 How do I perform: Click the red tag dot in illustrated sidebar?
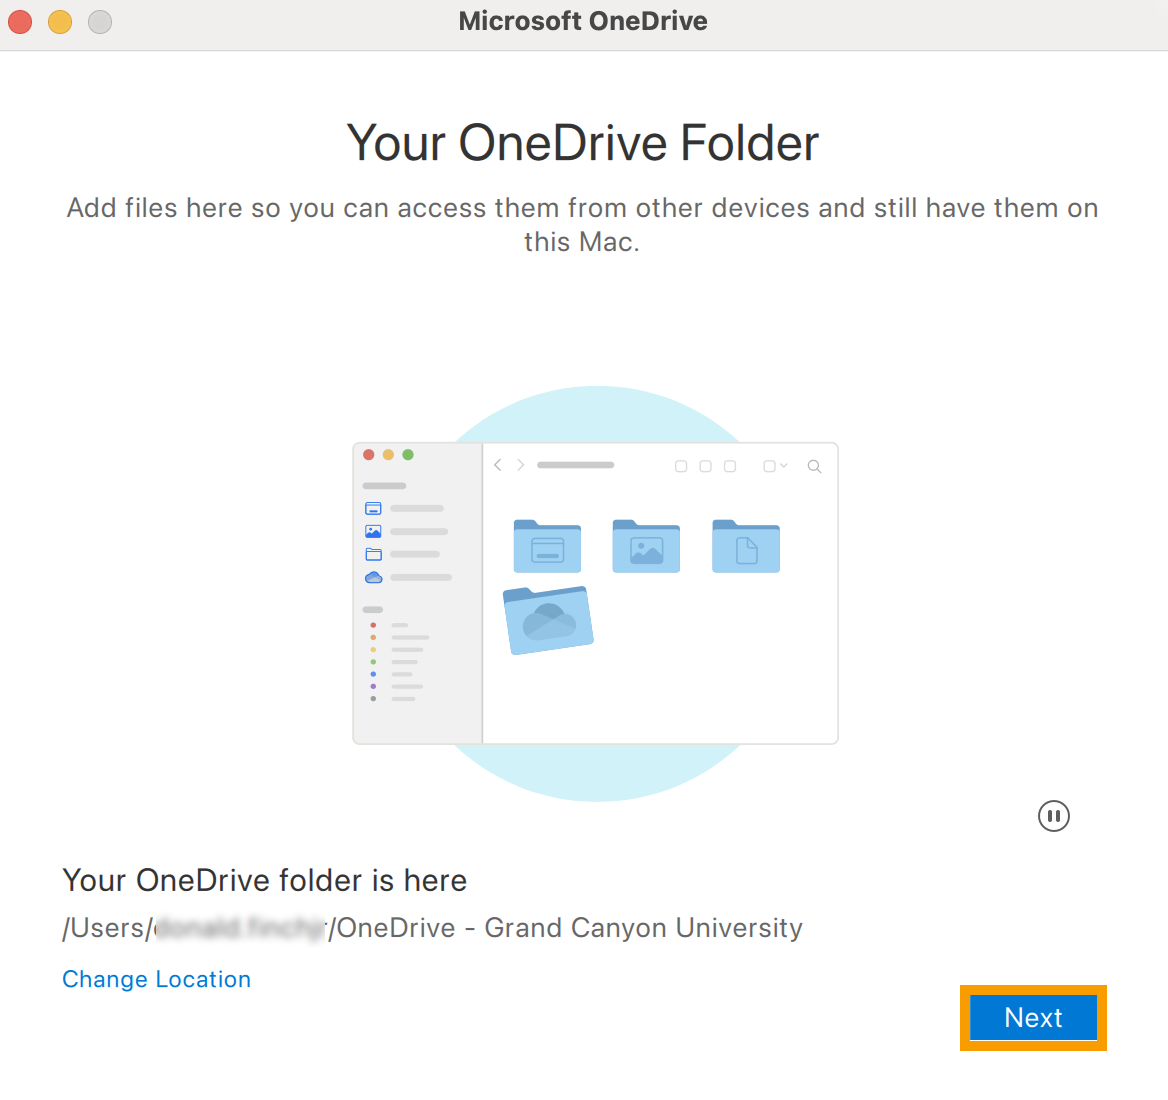(x=373, y=625)
